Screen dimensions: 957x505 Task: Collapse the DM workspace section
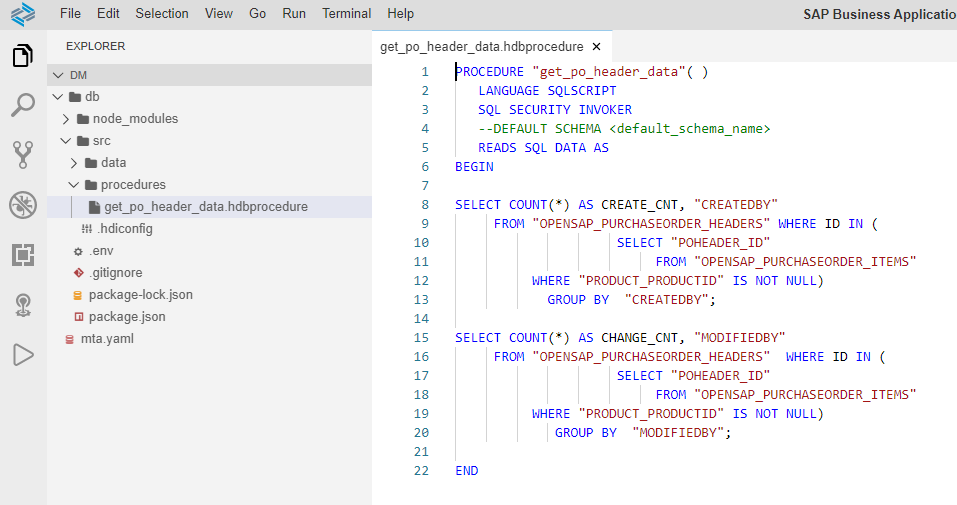tap(58, 75)
